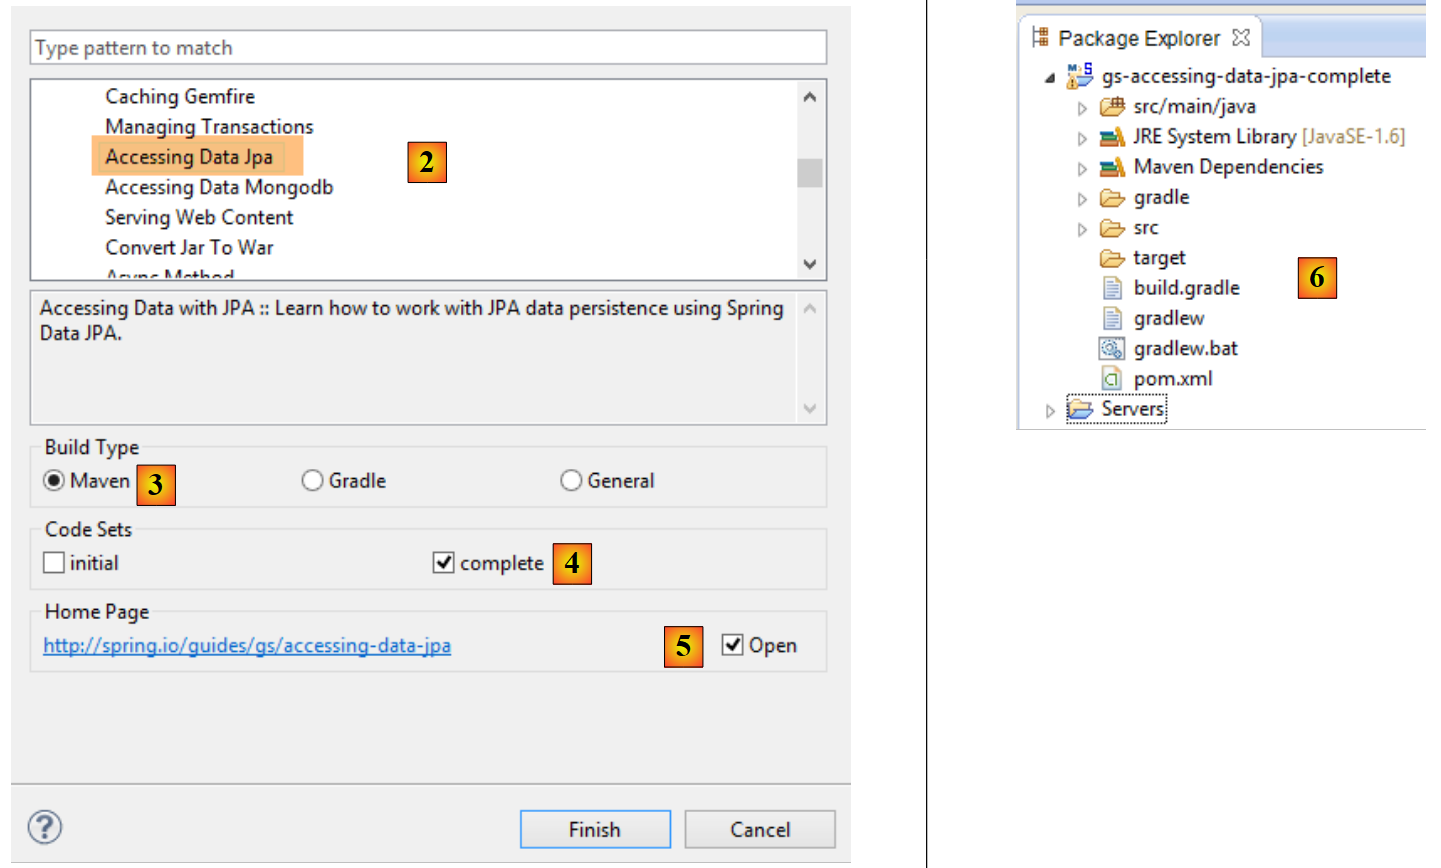The image size is (1441, 868).
Task: Expand the gradle folder tree node
Action: pyautogui.click(x=1082, y=199)
